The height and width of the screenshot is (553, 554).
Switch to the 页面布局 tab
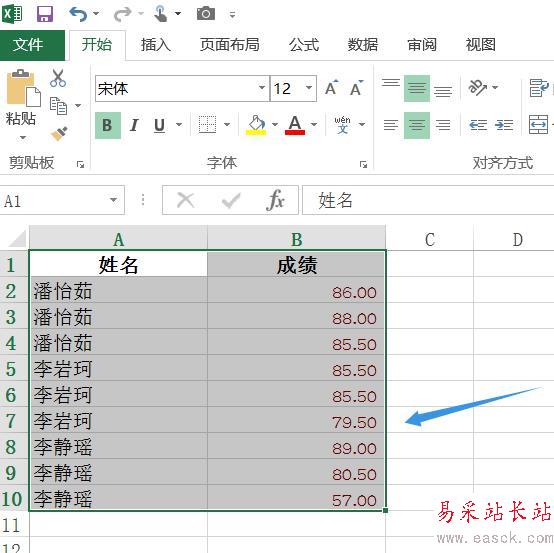pos(230,45)
